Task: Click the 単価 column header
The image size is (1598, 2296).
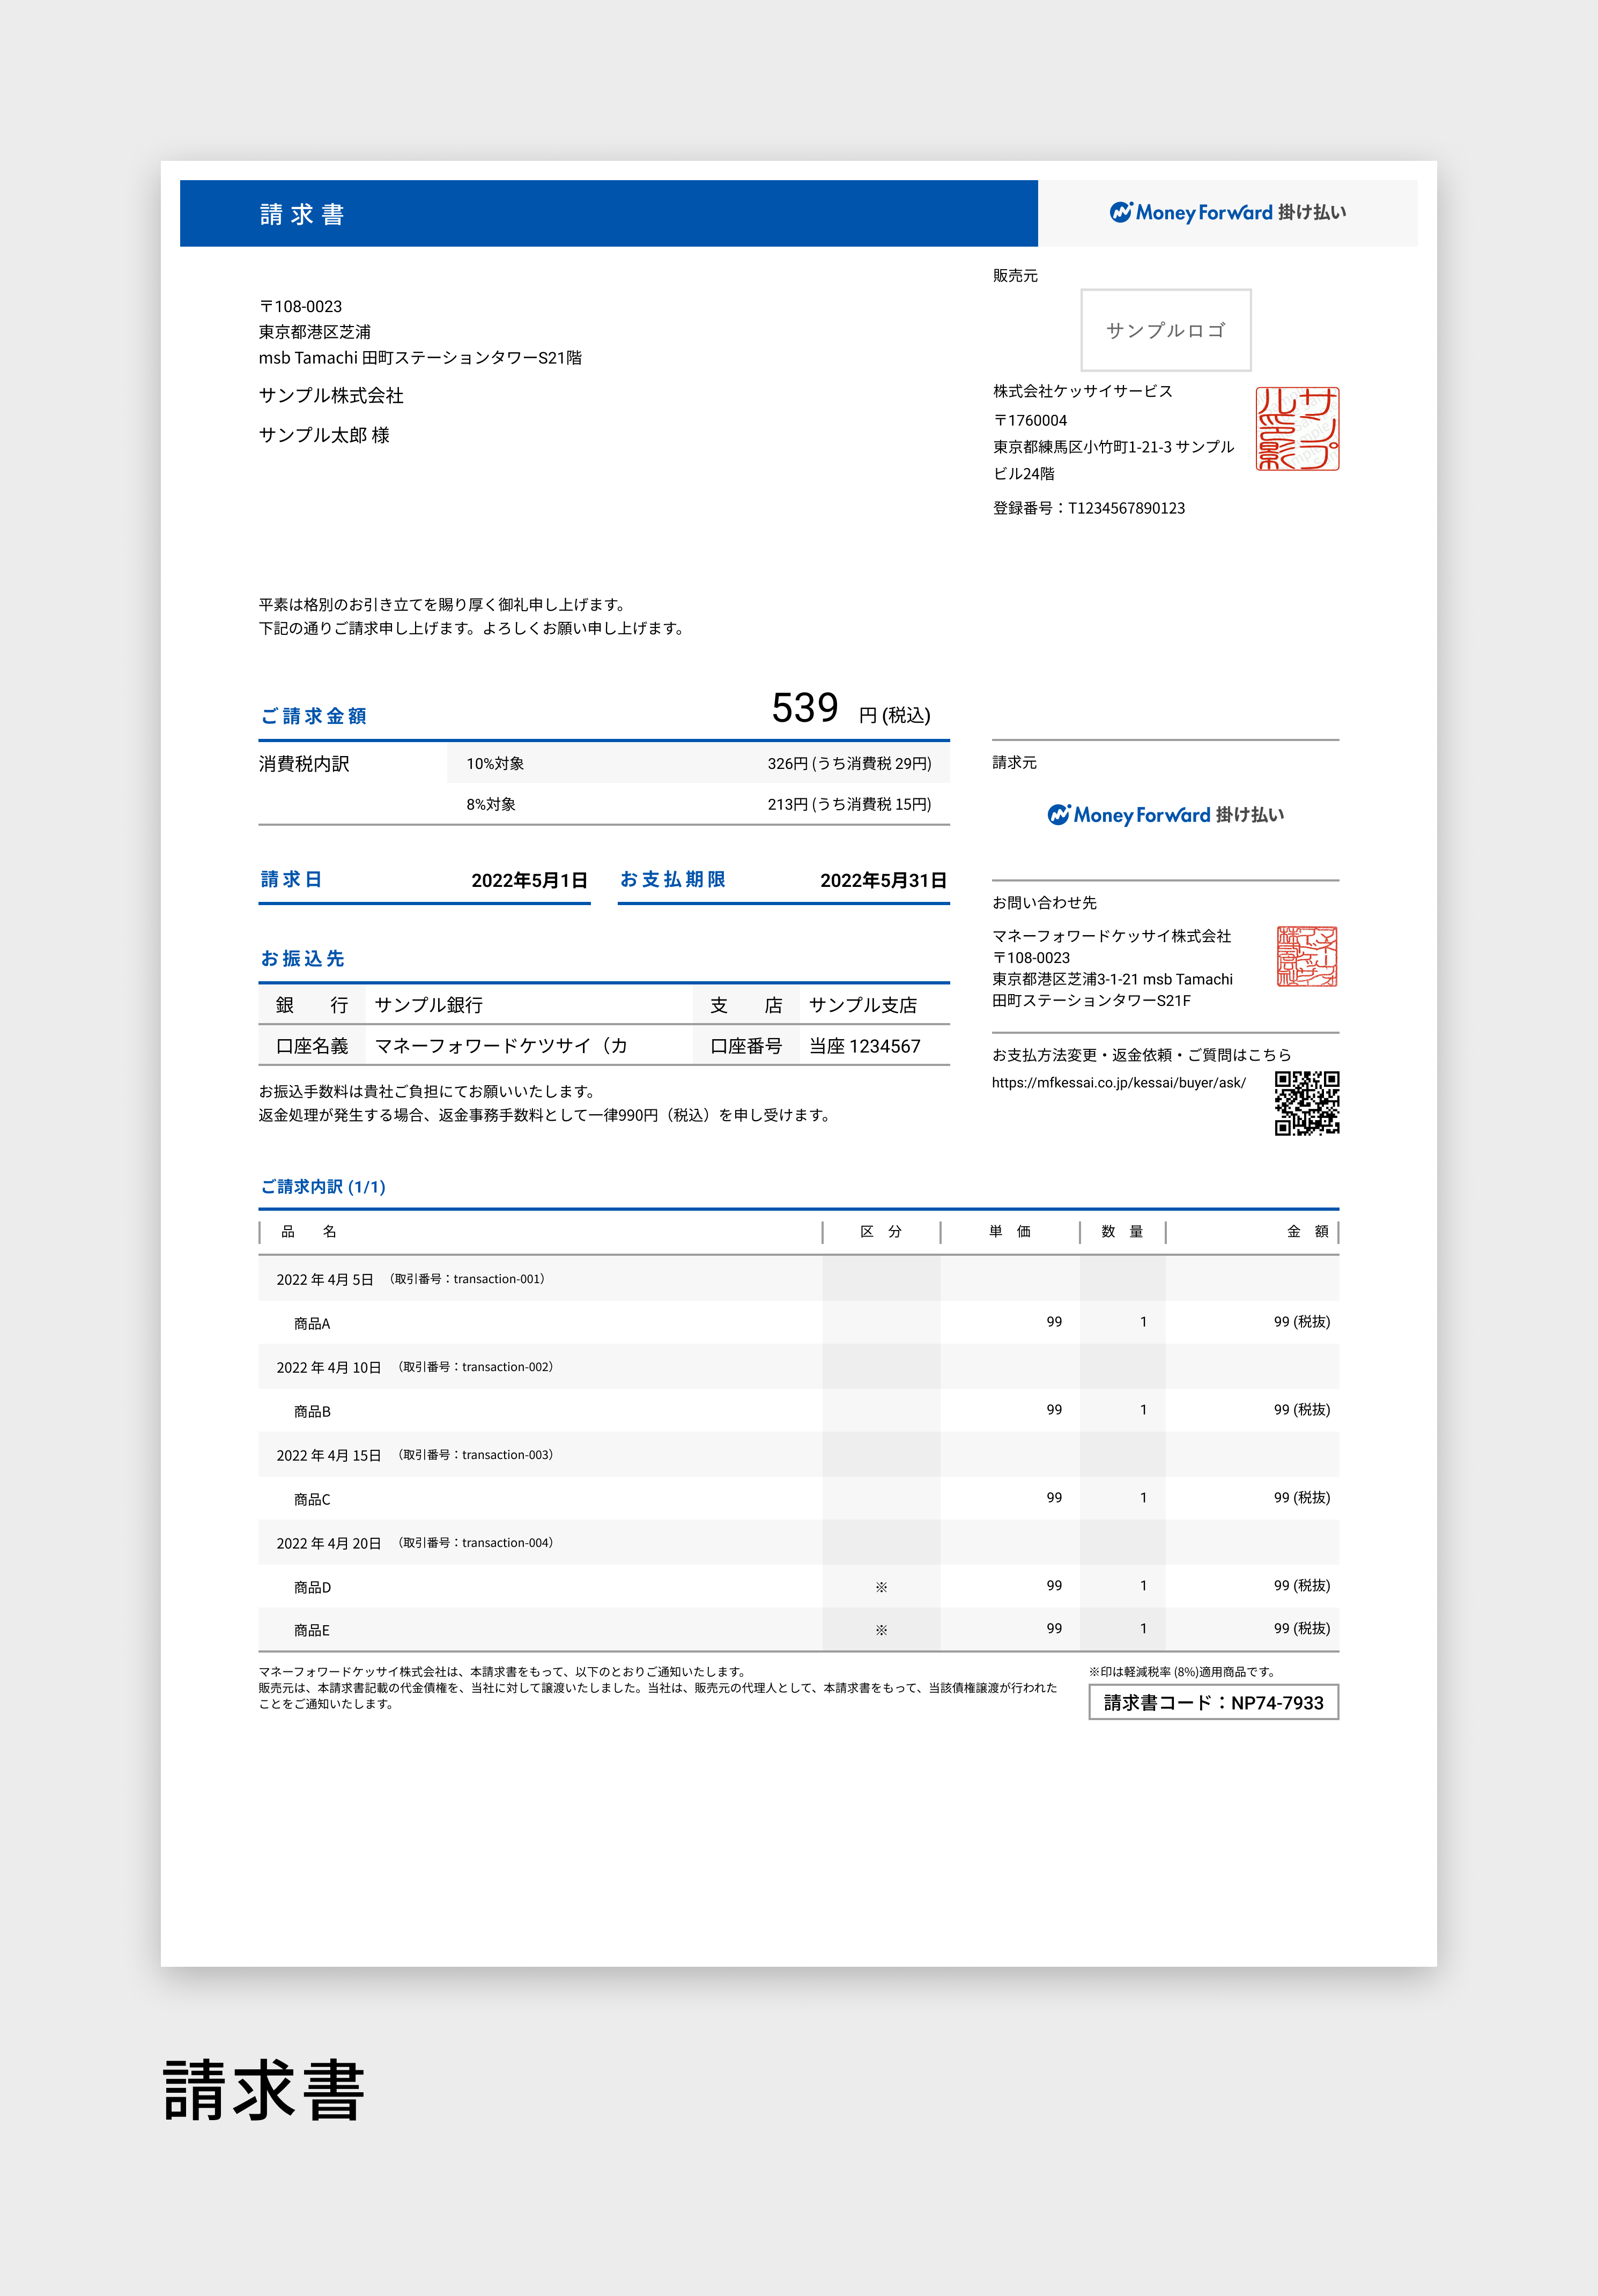Action: tap(1010, 1232)
